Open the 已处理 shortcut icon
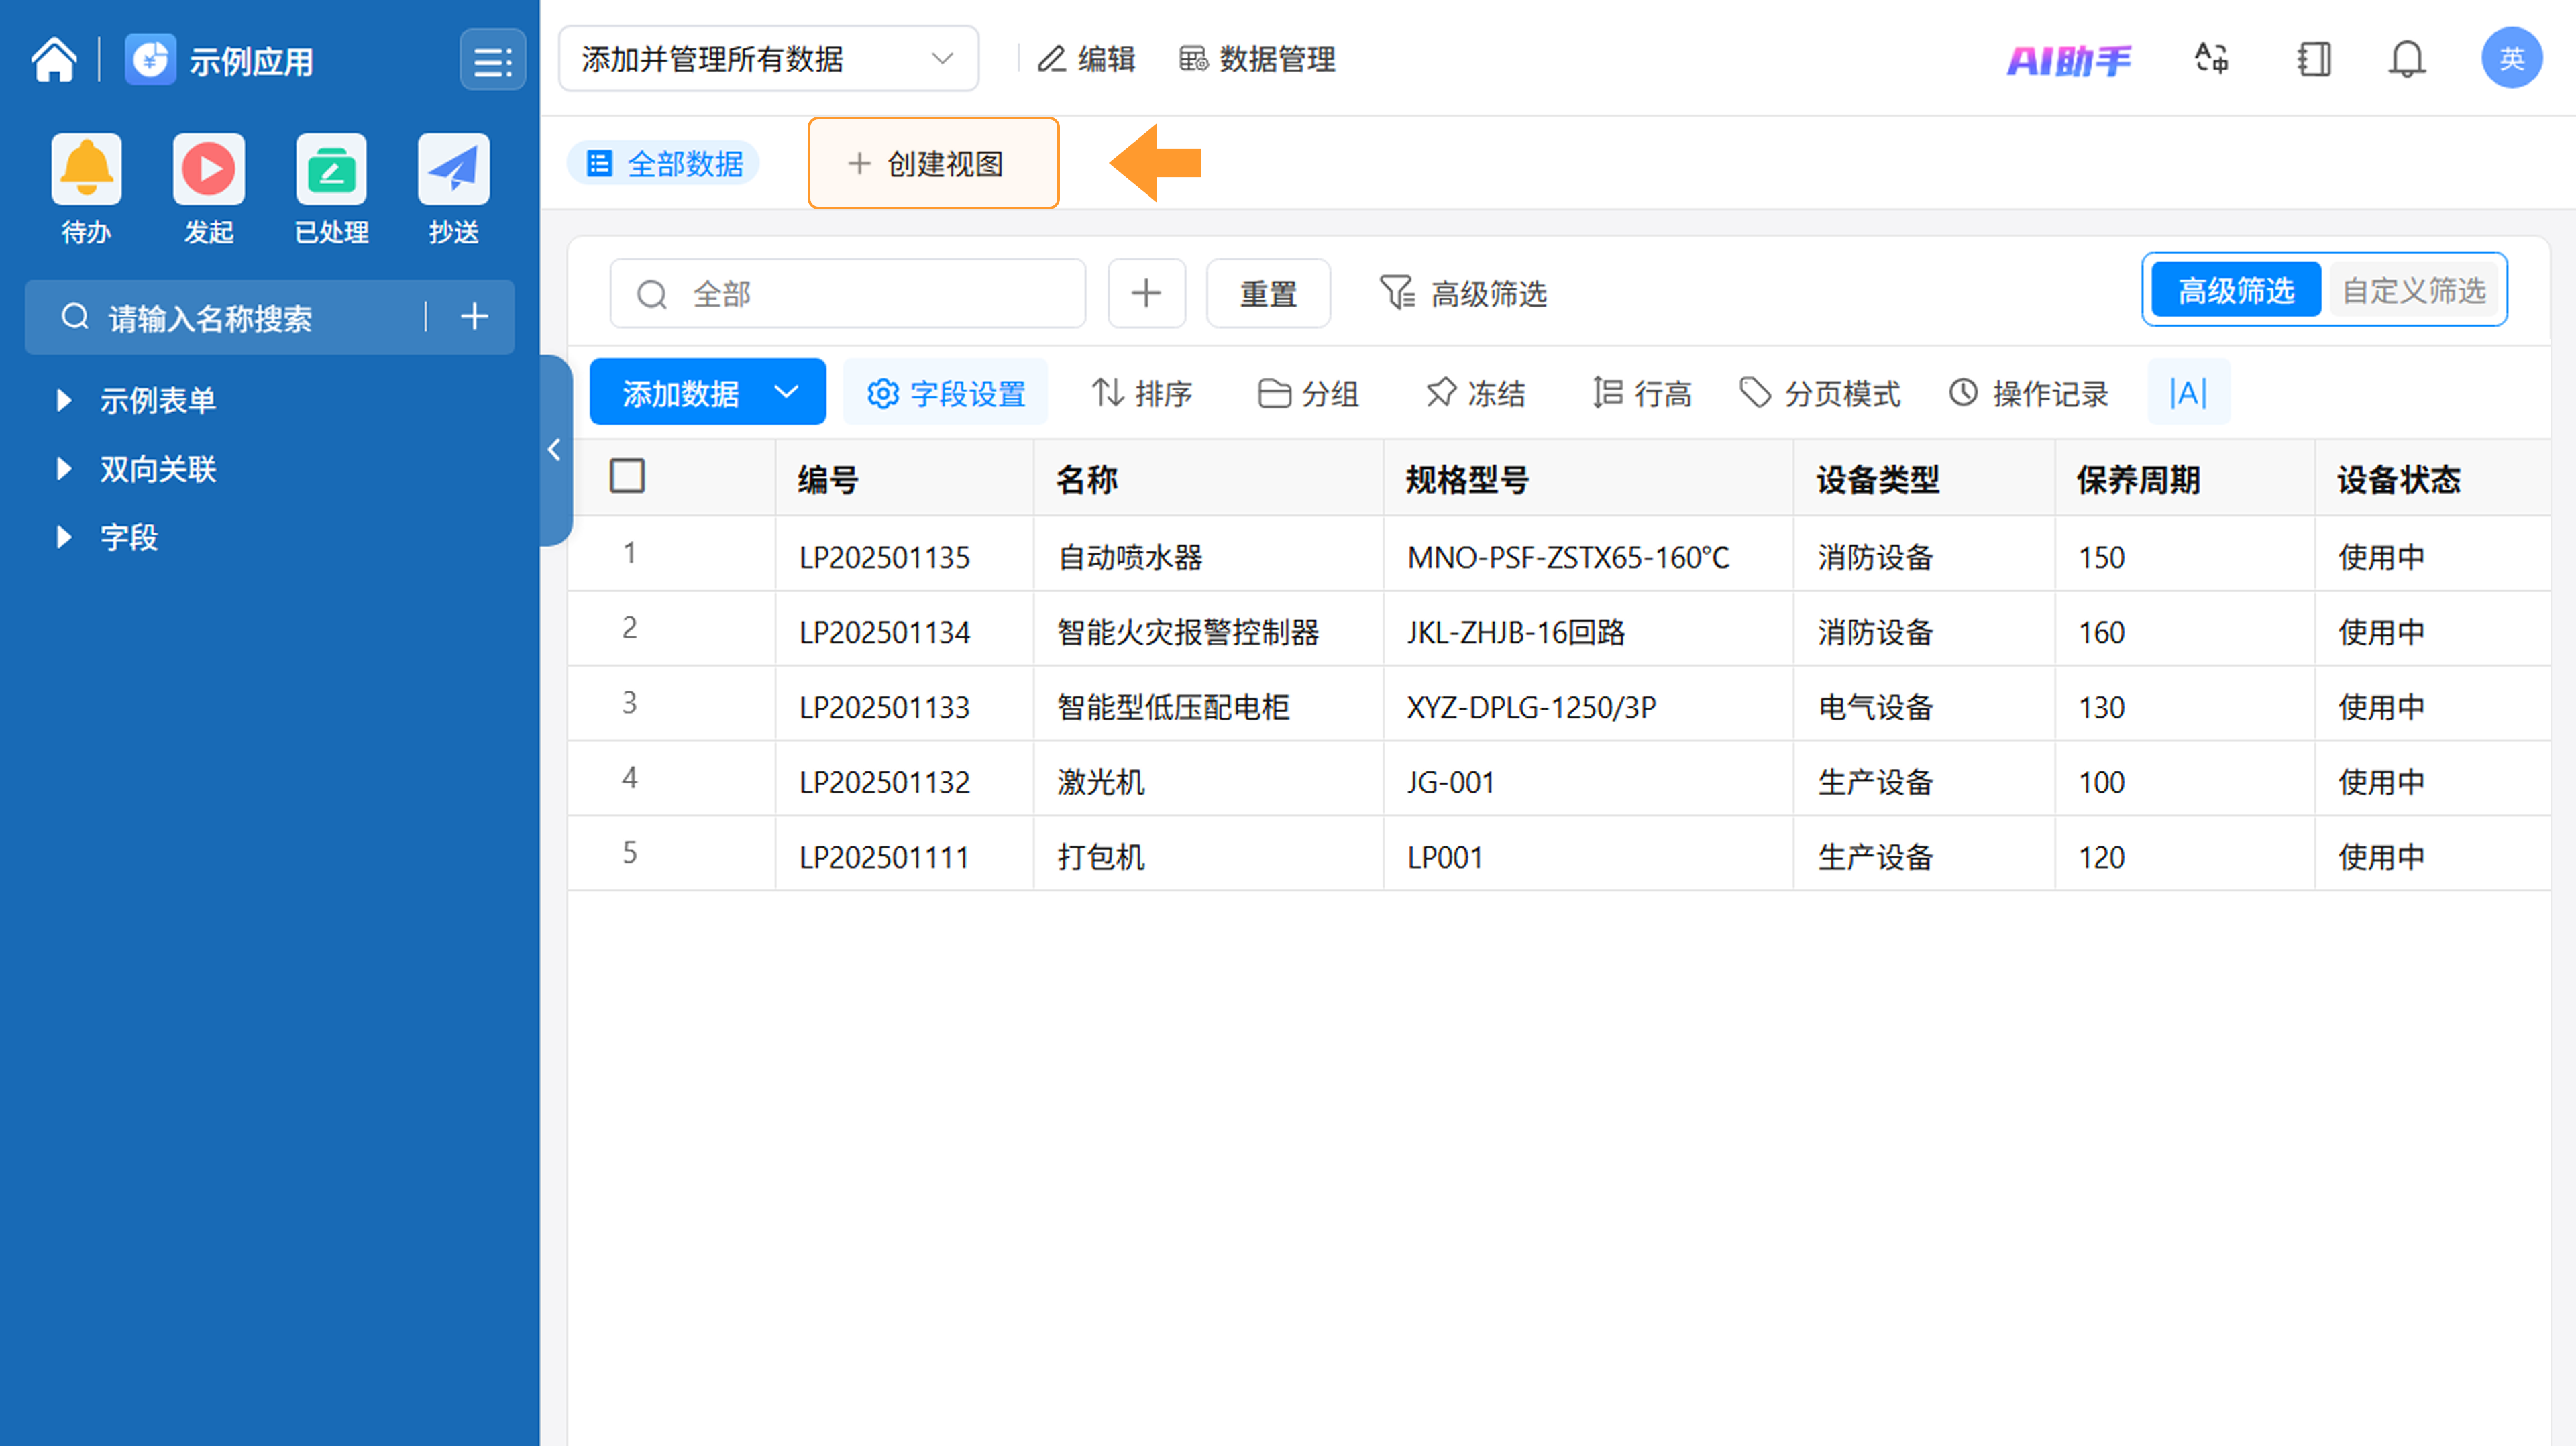This screenshot has height=1446, width=2576. [331, 170]
